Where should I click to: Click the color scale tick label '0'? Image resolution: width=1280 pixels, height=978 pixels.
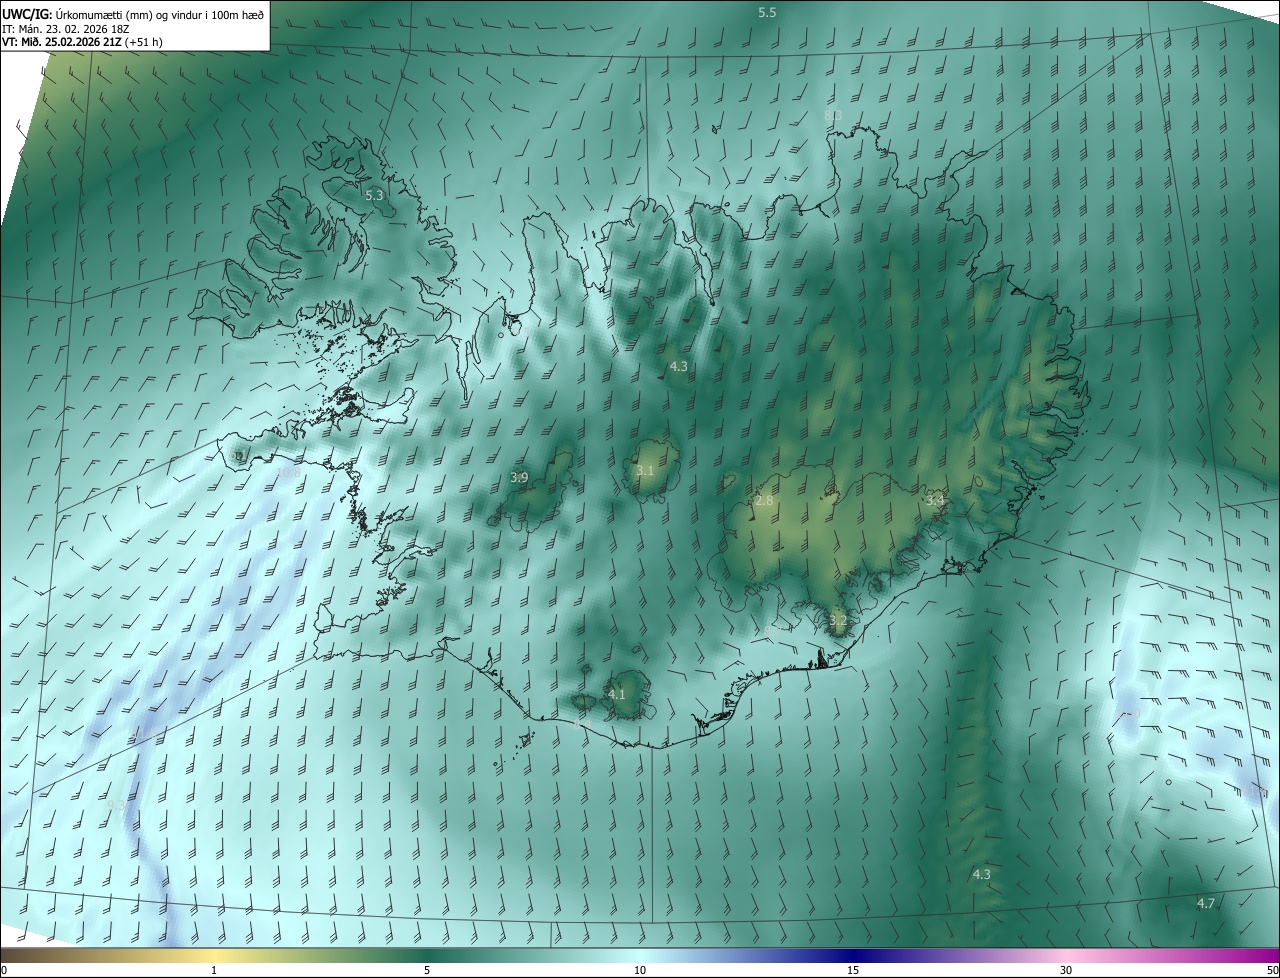click(x=4, y=970)
